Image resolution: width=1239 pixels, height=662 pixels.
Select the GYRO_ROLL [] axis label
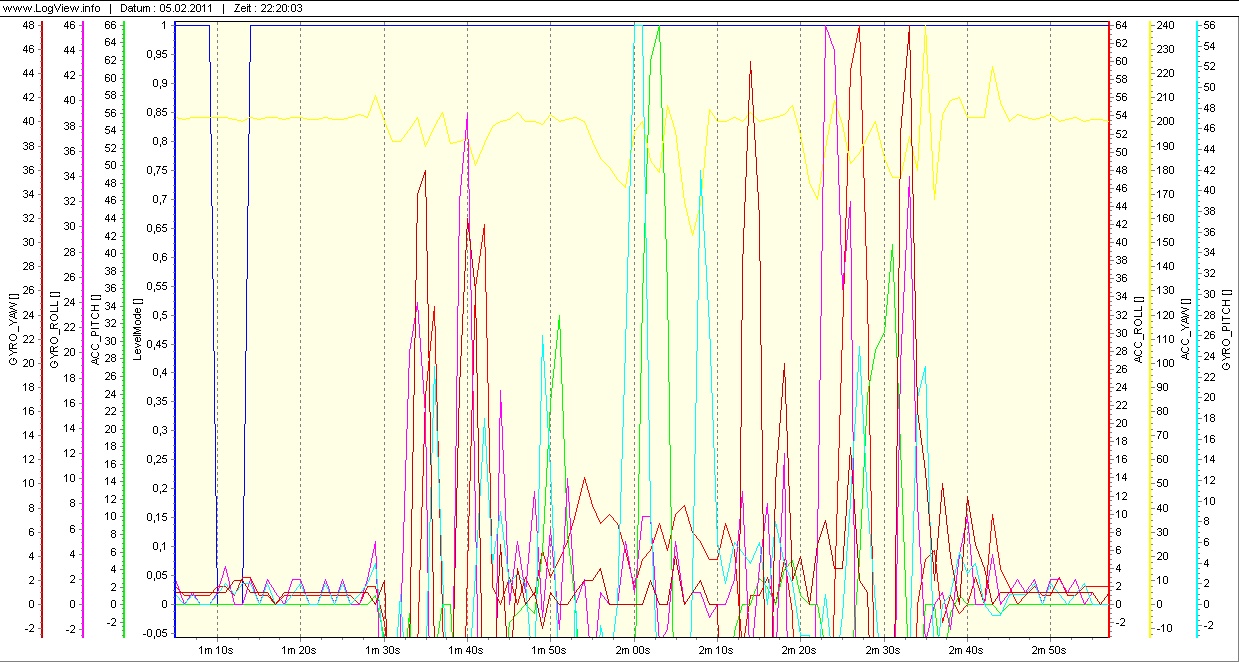click(x=55, y=331)
